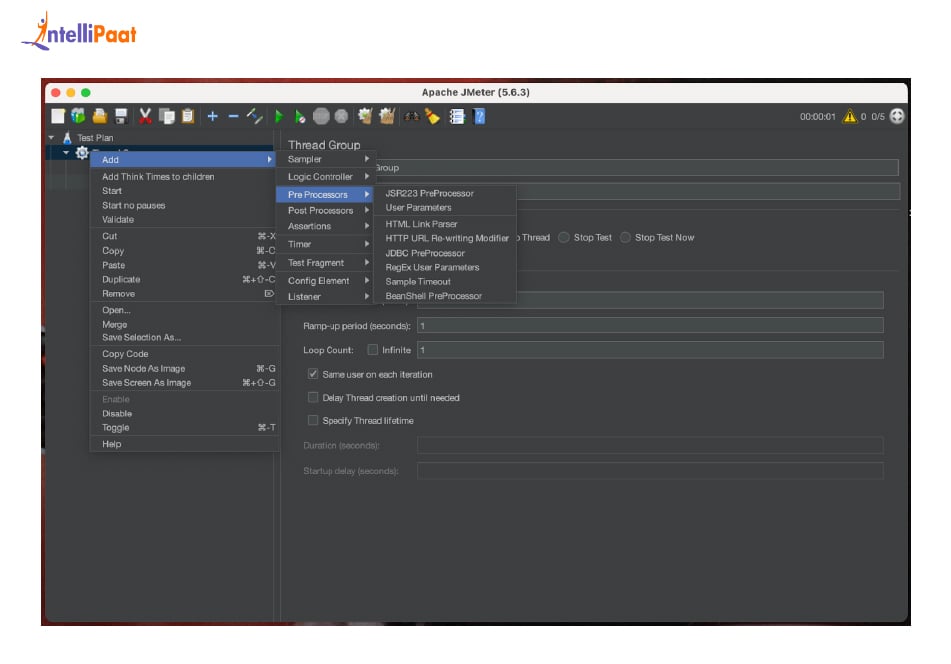Enable Specify Thread lifetime checkbox
Image resolution: width=951 pixels, height=664 pixels.
tap(313, 420)
